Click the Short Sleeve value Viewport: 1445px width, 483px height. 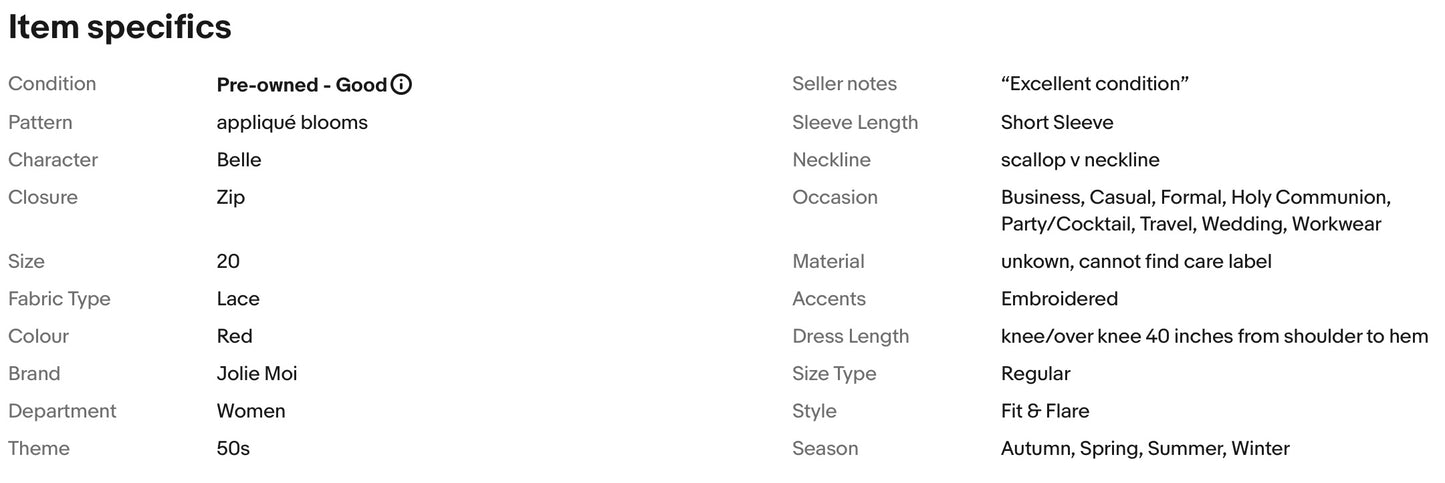pos(1057,123)
